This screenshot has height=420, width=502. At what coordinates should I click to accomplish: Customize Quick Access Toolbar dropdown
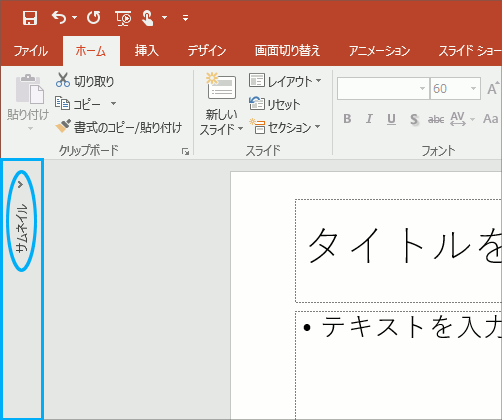tap(185, 18)
